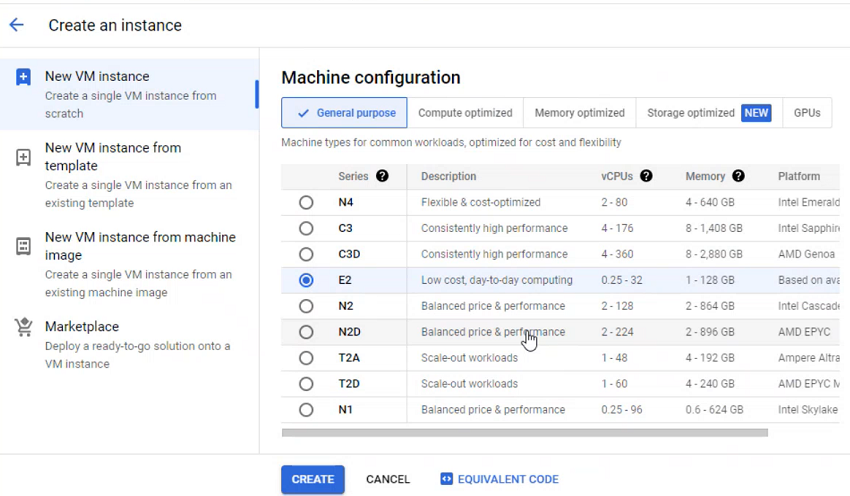Click the Memory column help icon
This screenshot has height=496, width=850.
point(738,176)
